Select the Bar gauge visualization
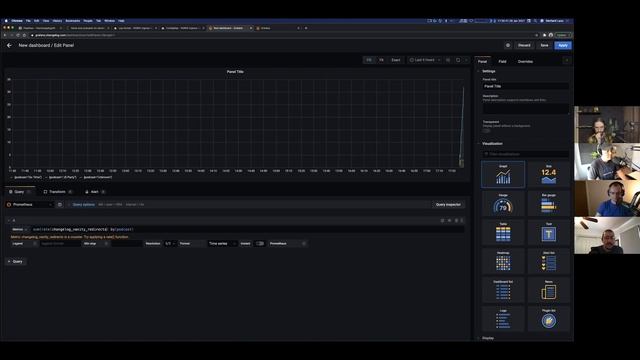Screen dimensions: 640x360 549,203
